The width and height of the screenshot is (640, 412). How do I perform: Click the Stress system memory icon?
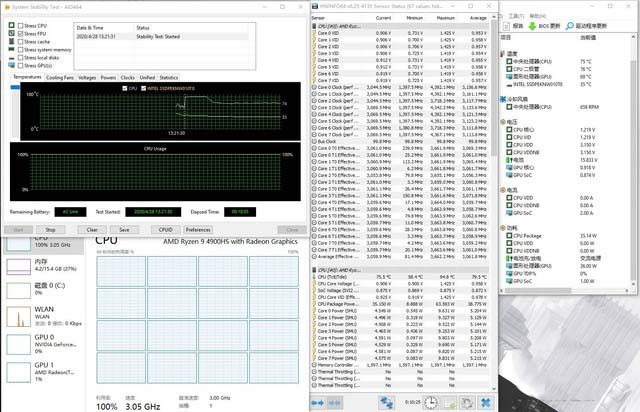11,49
